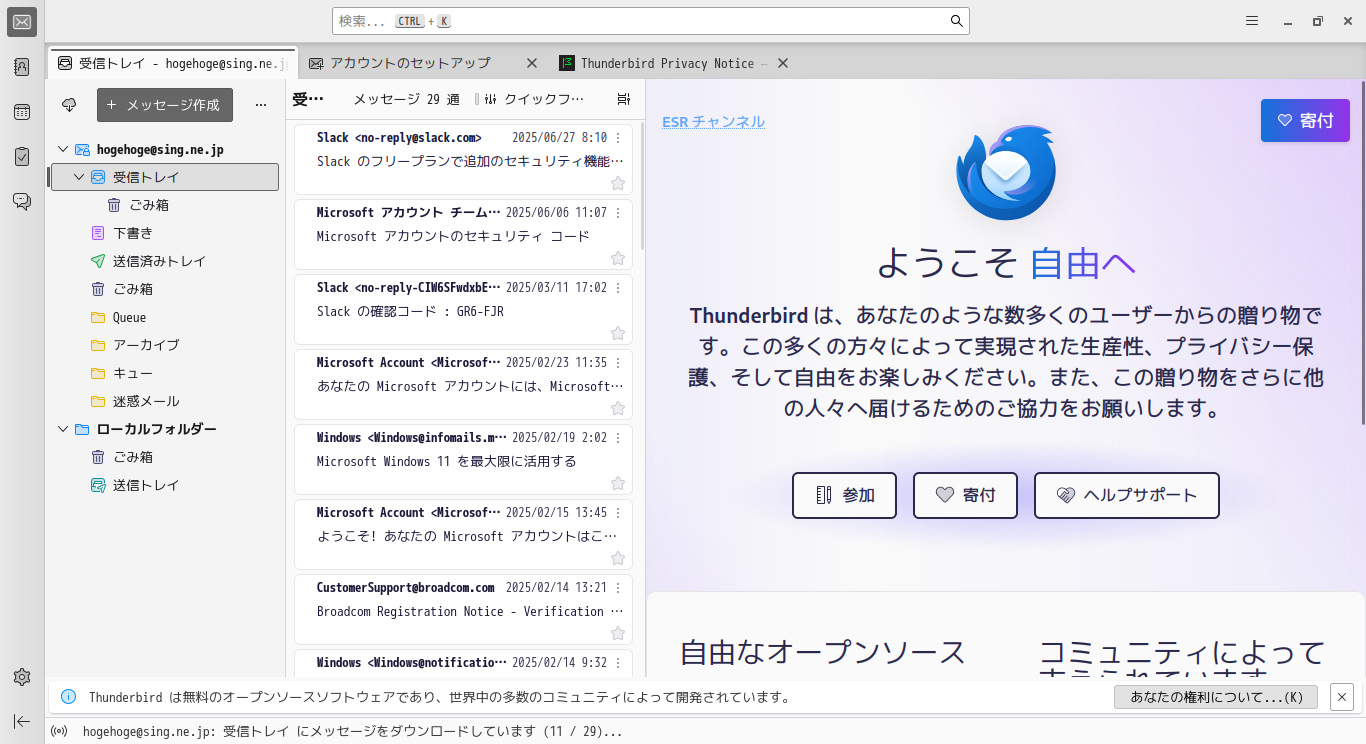Screen dimensions: 1366x744
Task: Click the あなたの権利について...(K) button
Action: [1216, 697]
